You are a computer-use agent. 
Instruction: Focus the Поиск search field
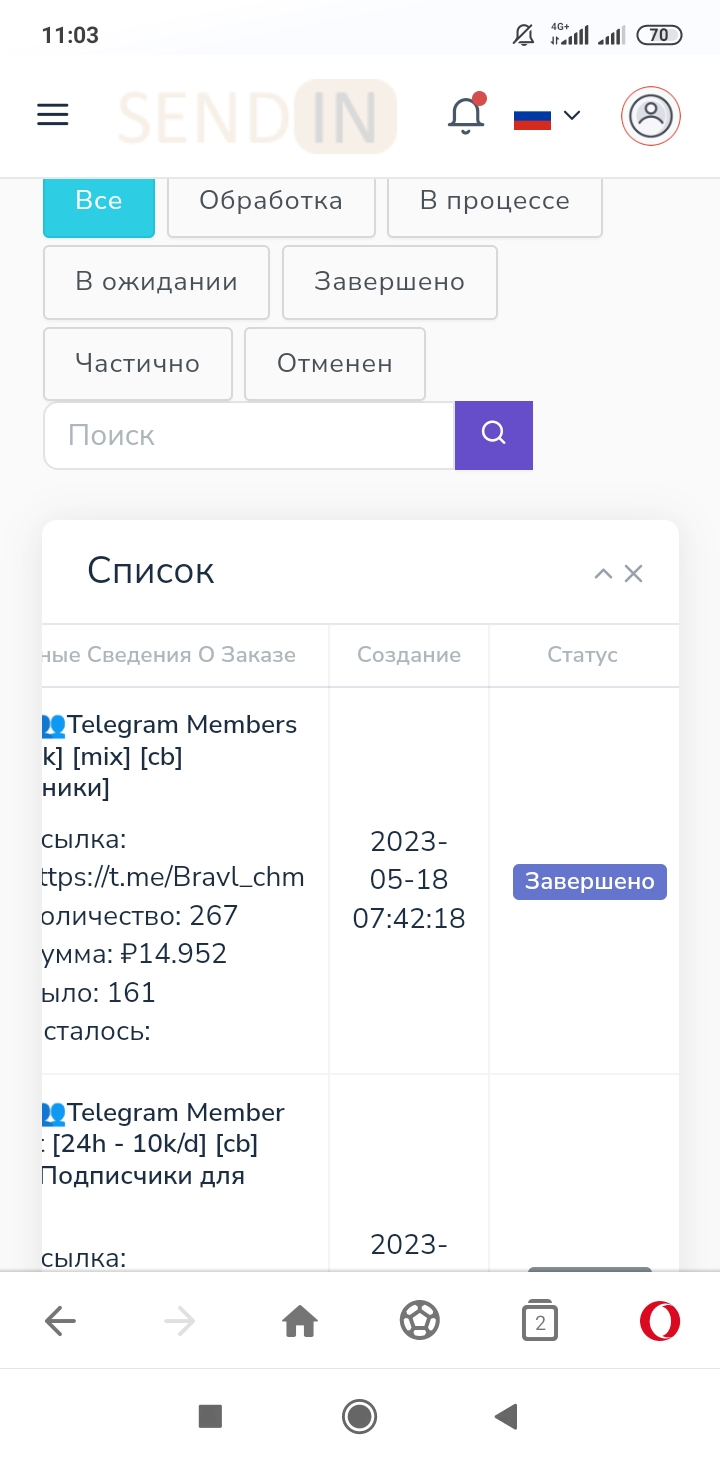249,436
